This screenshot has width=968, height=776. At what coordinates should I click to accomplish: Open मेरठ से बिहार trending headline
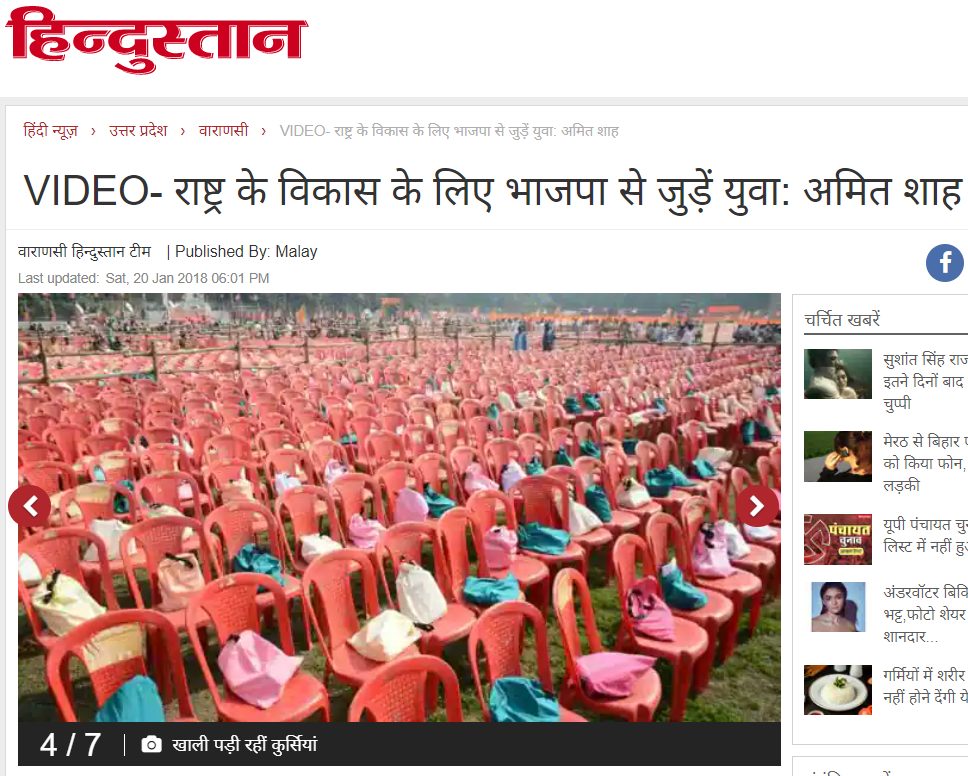925,463
